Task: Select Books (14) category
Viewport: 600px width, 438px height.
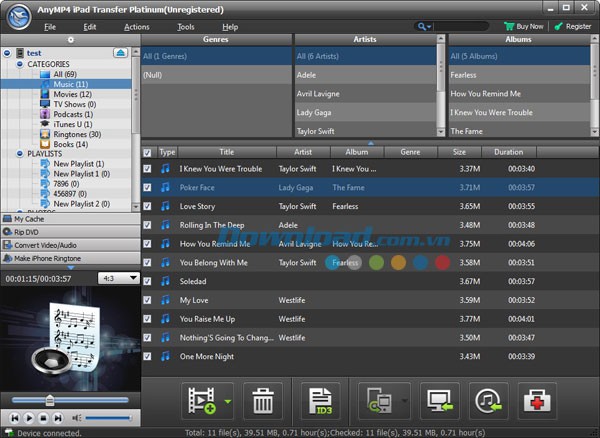Action: [71, 144]
